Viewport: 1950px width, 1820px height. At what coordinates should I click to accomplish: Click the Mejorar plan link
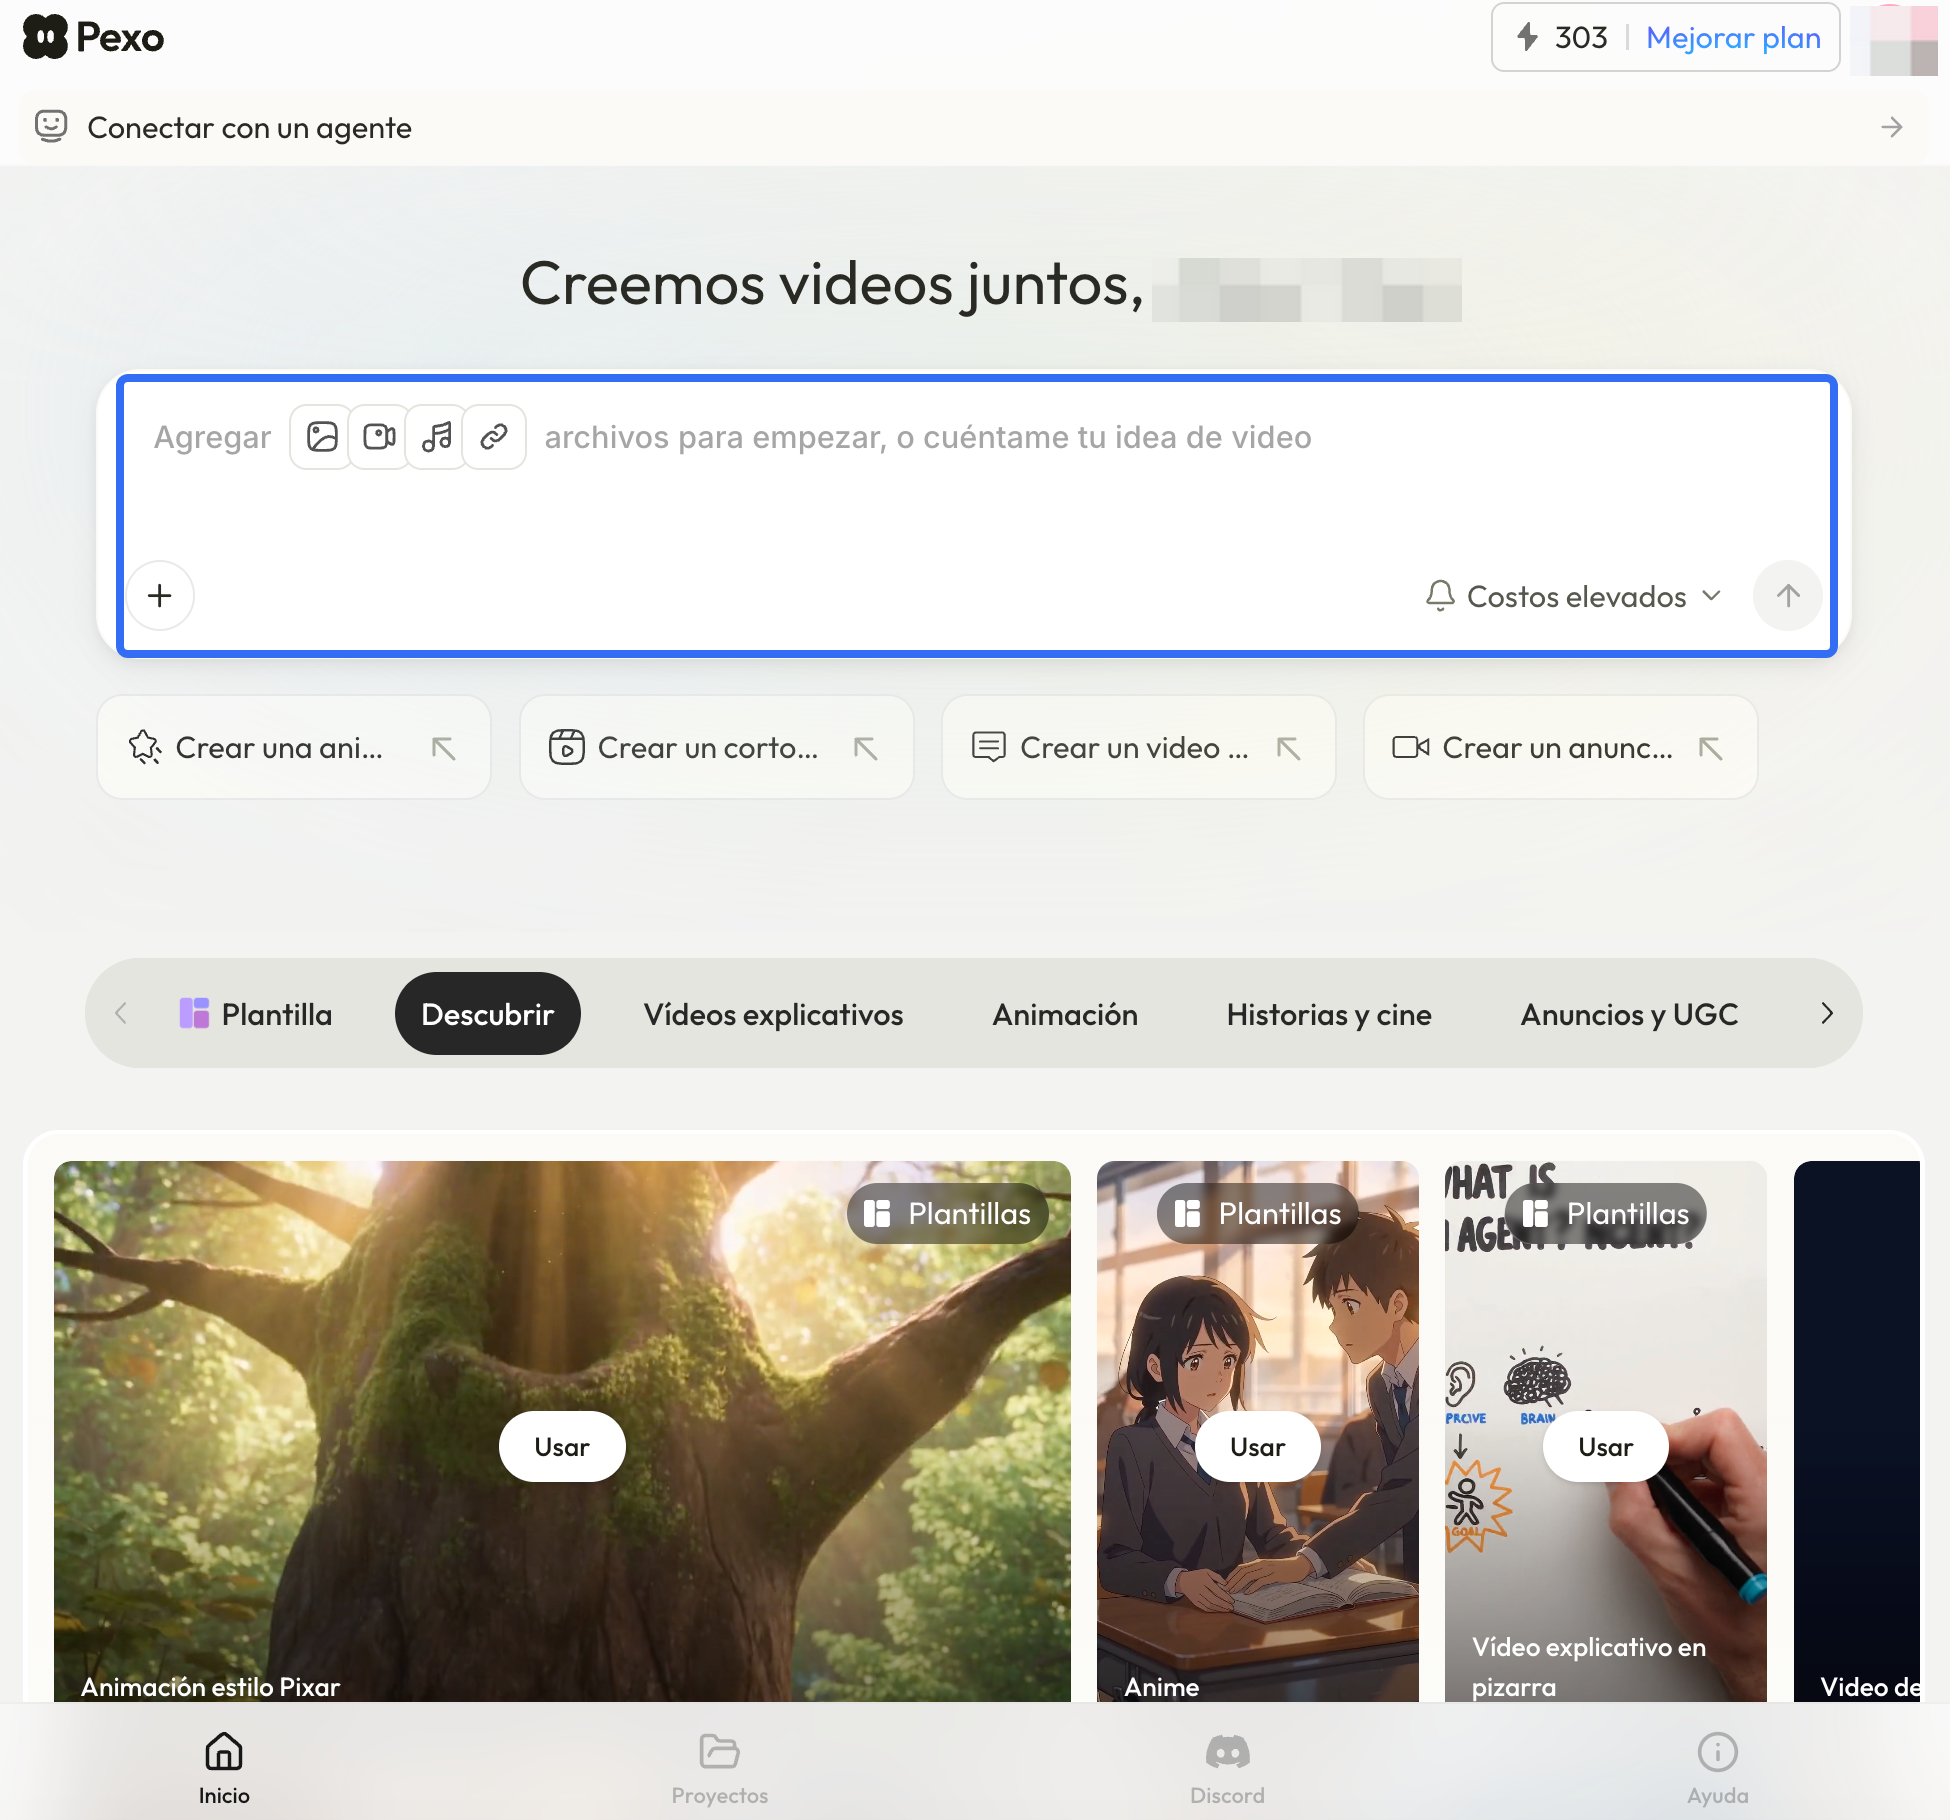click(1733, 38)
